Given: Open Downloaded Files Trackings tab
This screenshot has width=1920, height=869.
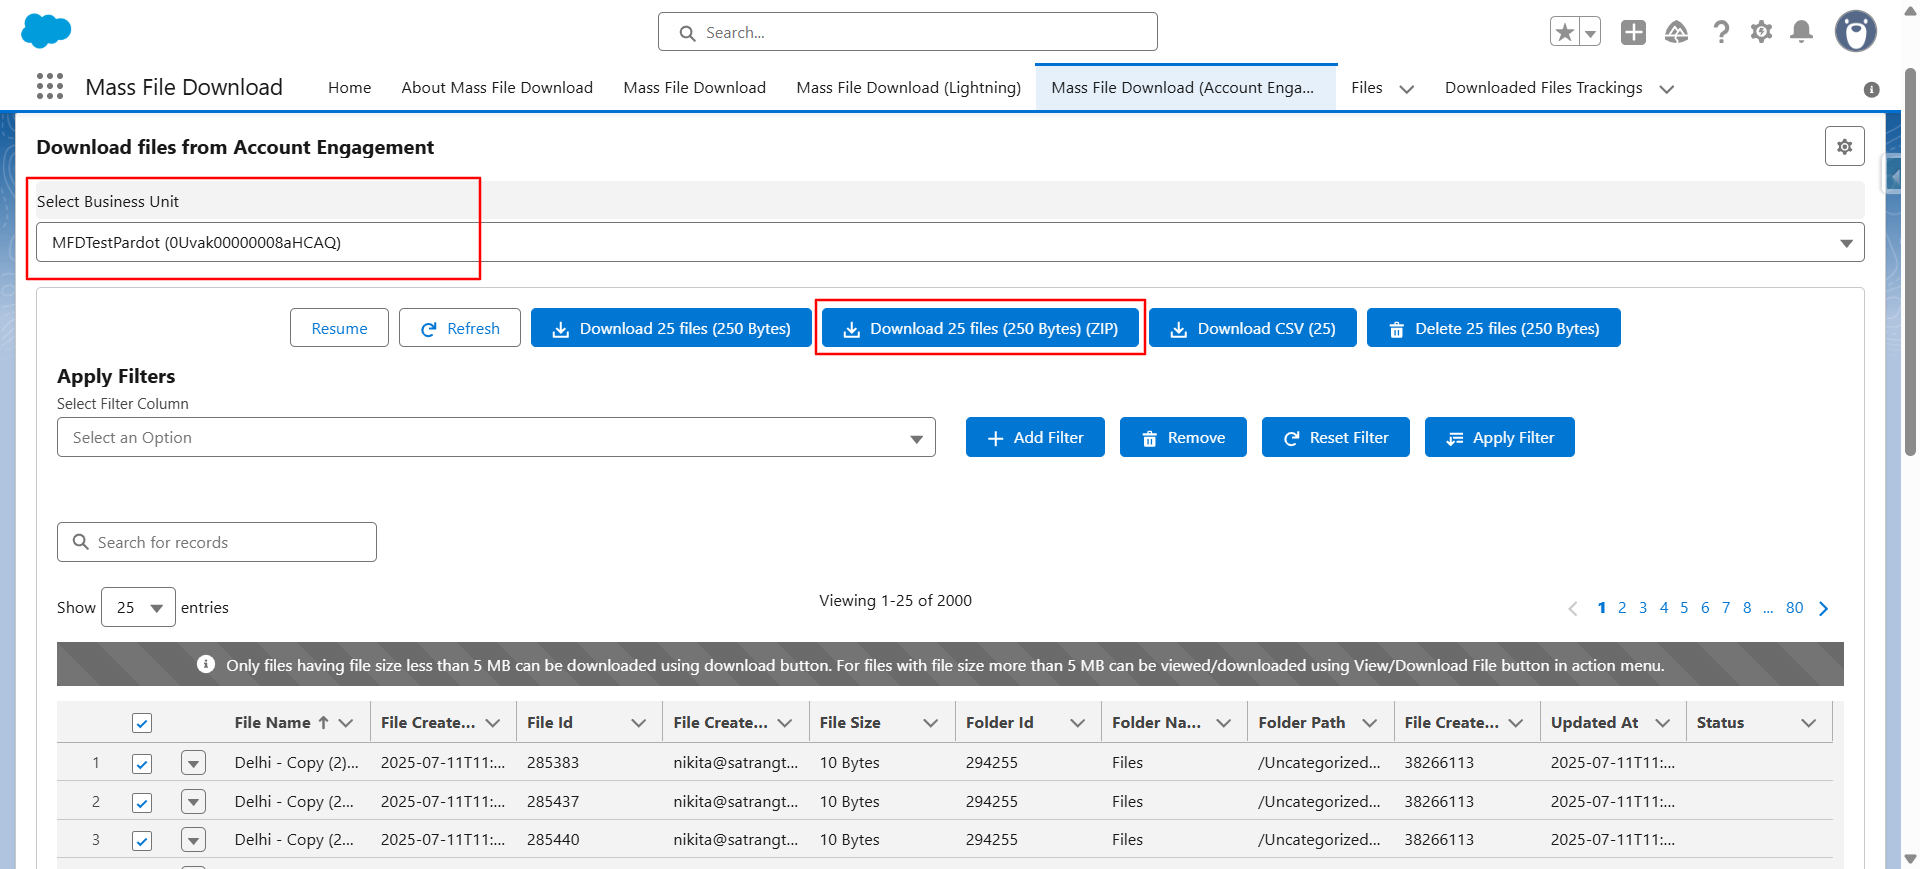Looking at the screenshot, I should click(1543, 88).
